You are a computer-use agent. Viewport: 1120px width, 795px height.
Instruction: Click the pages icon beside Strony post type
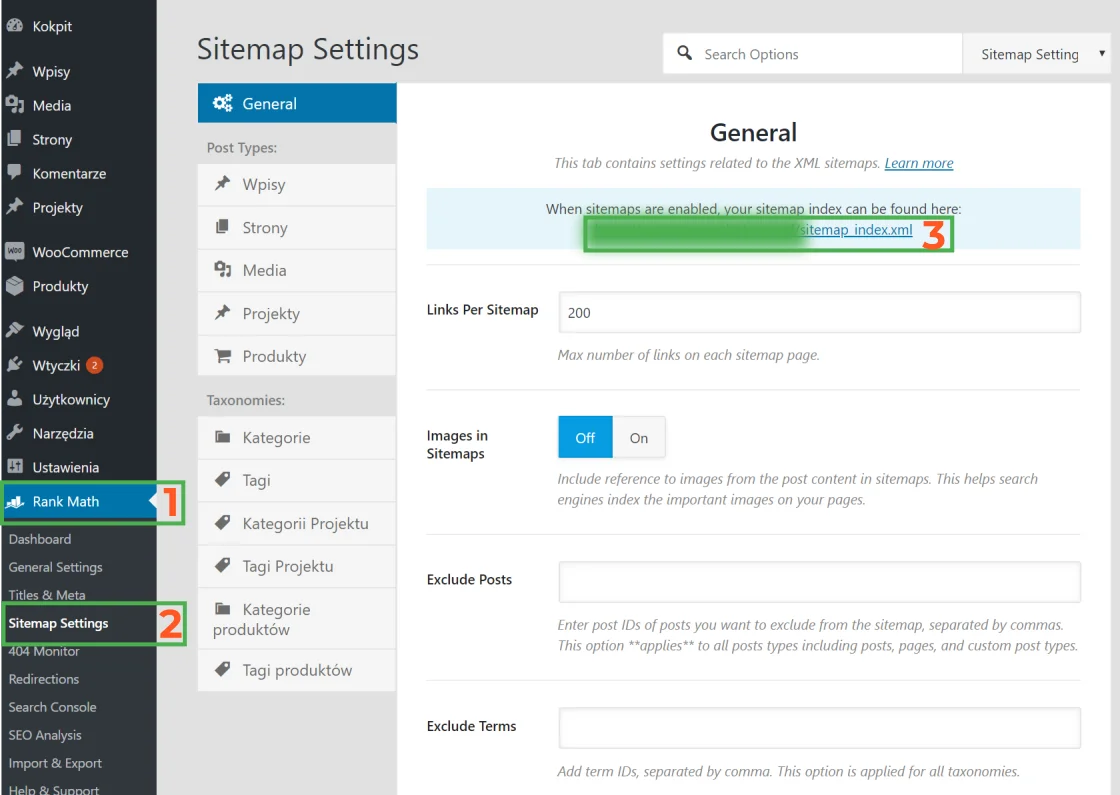[223, 226]
